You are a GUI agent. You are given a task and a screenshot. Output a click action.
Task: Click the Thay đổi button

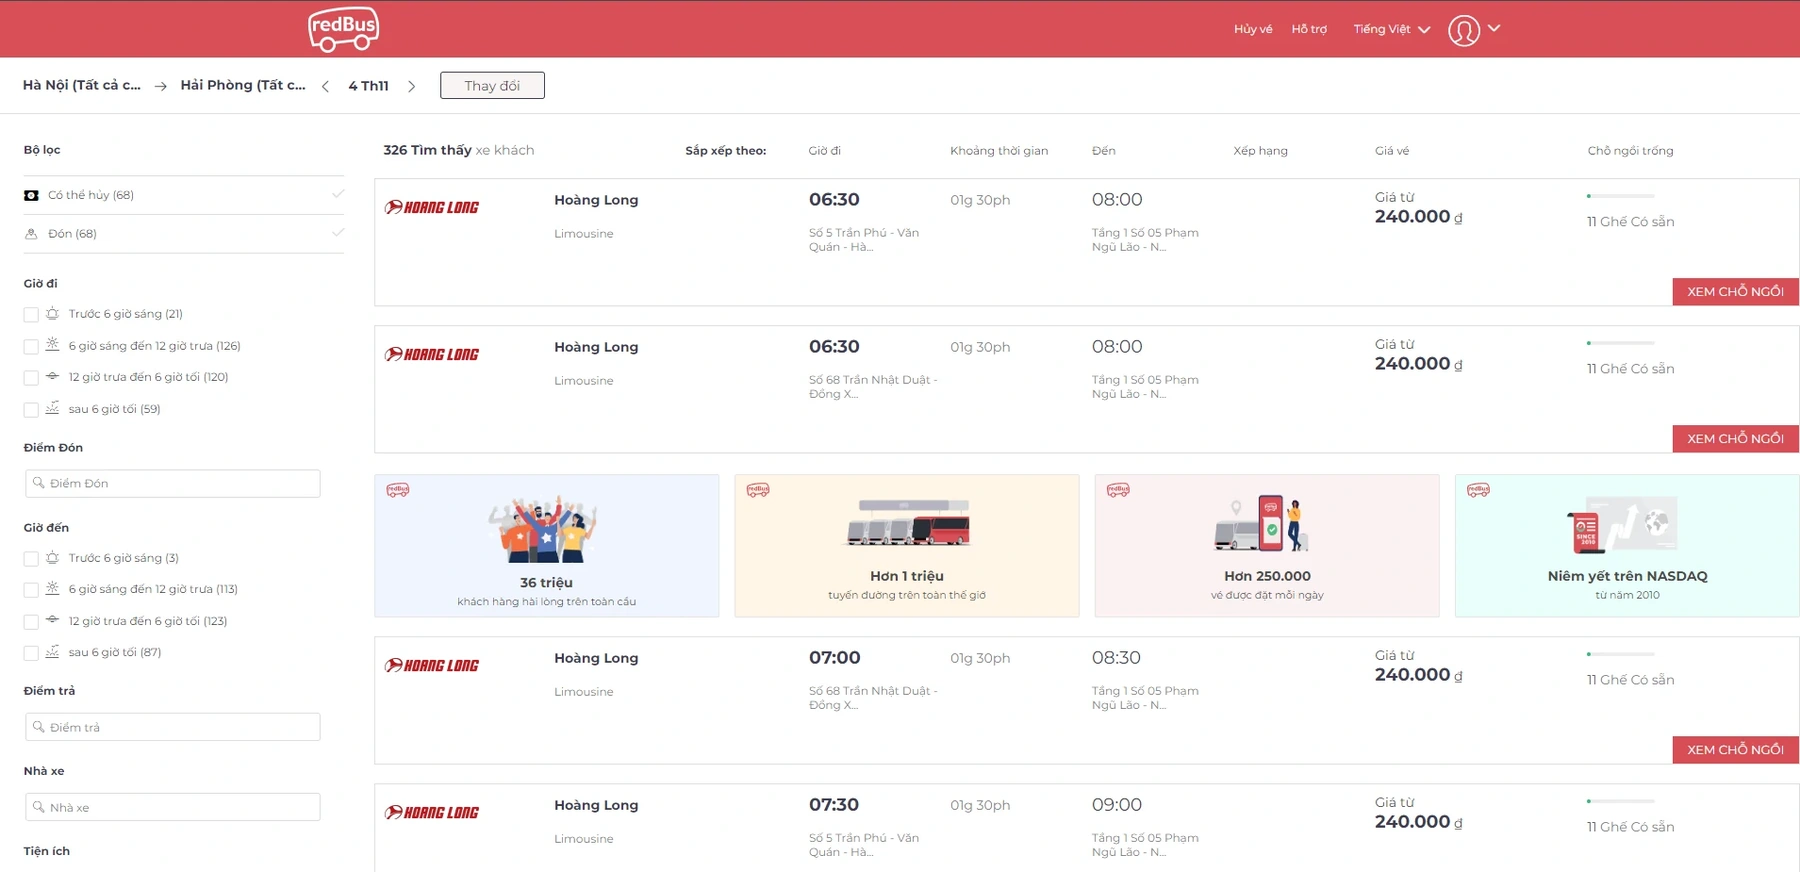(492, 86)
